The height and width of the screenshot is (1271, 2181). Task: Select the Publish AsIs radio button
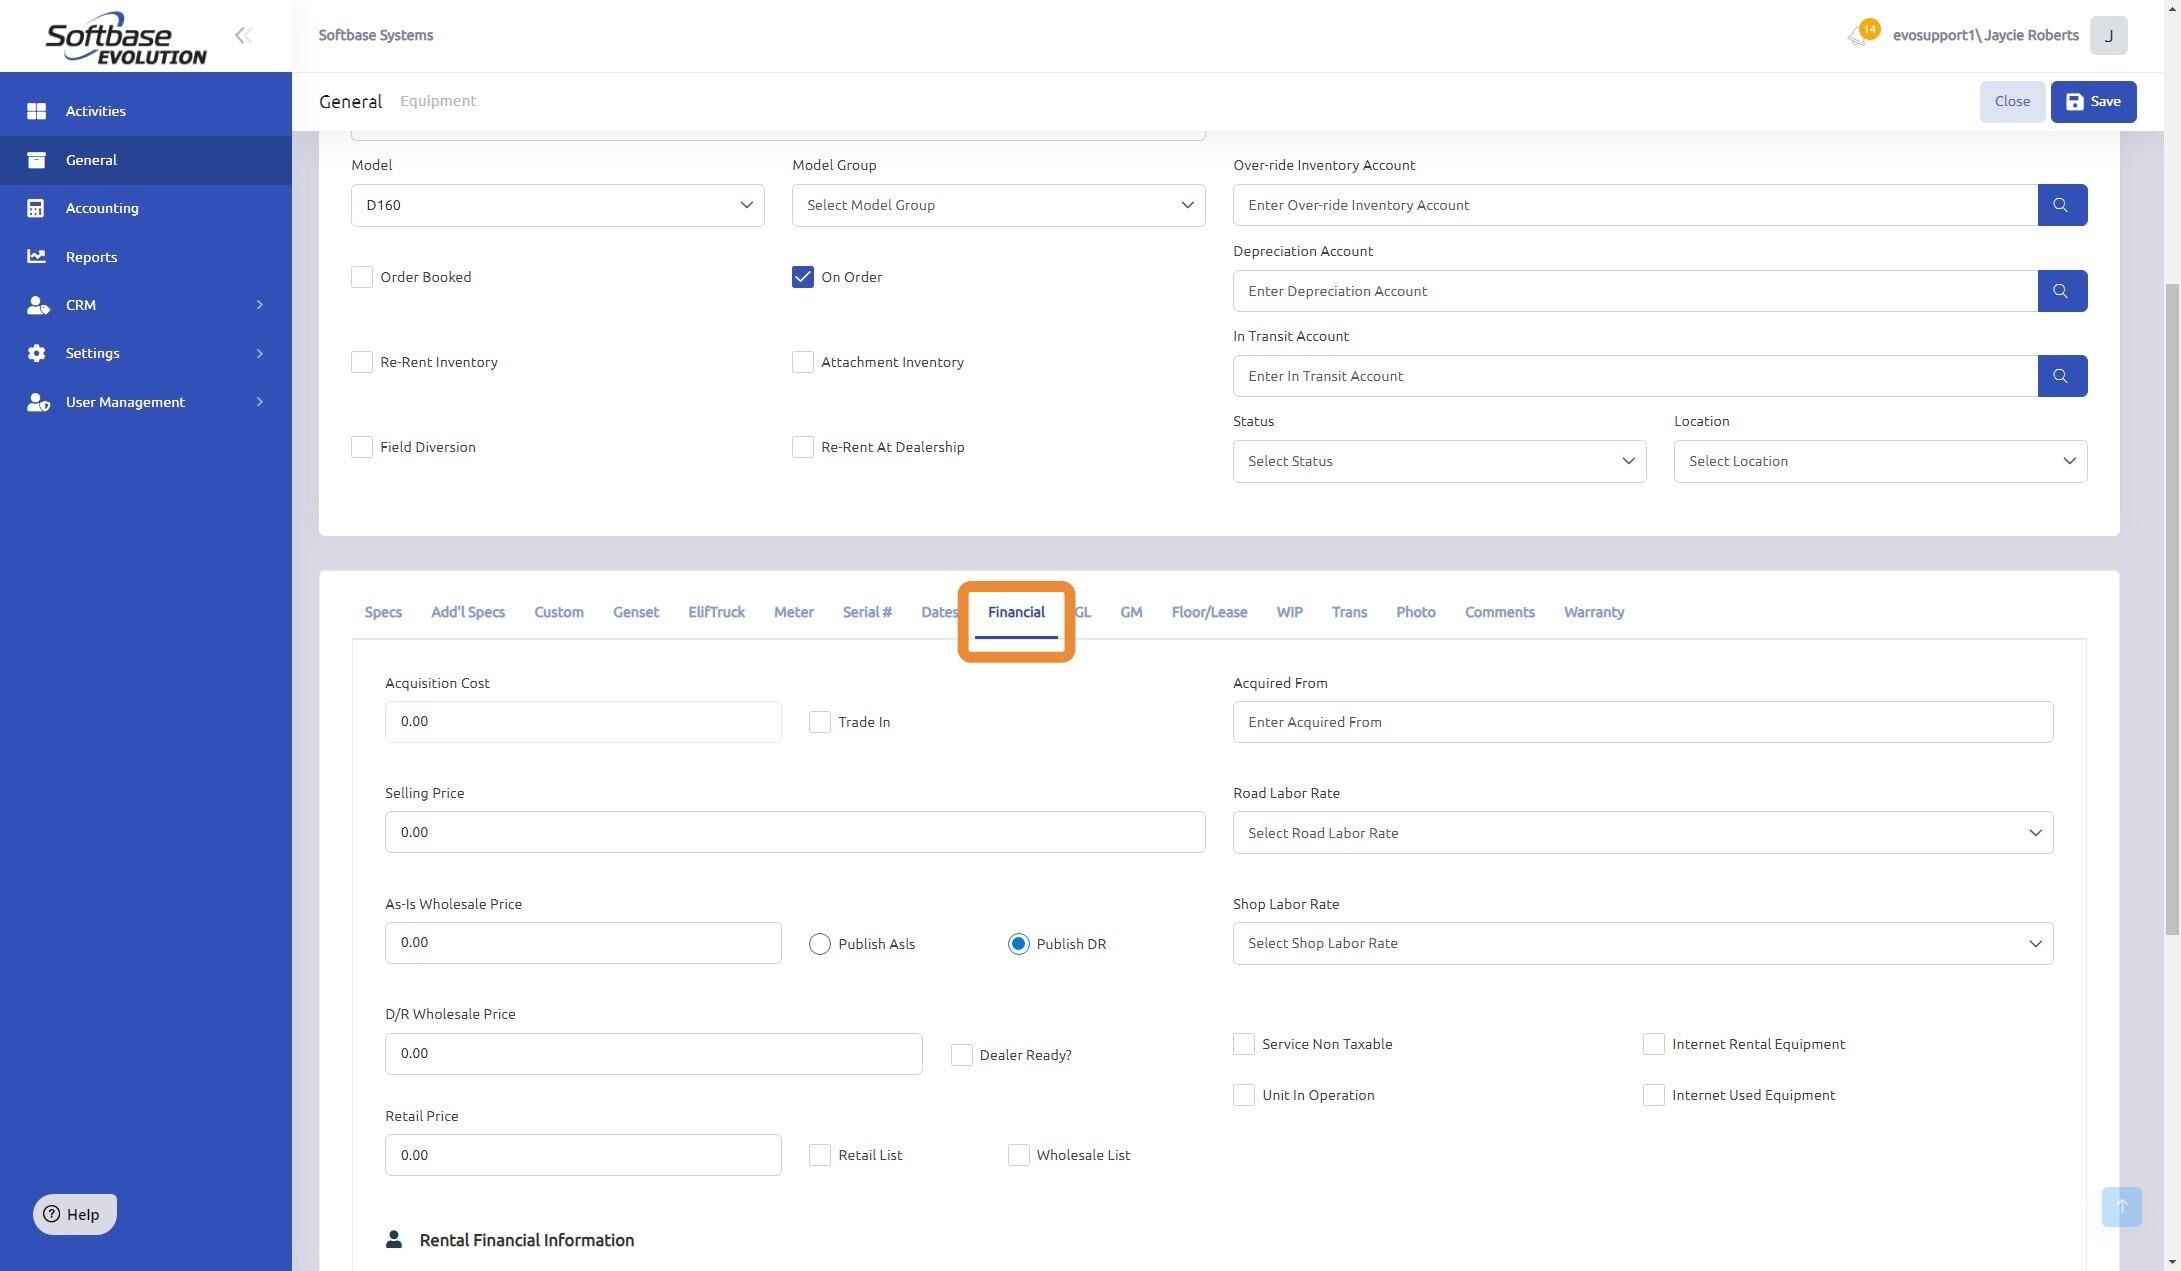pyautogui.click(x=819, y=944)
